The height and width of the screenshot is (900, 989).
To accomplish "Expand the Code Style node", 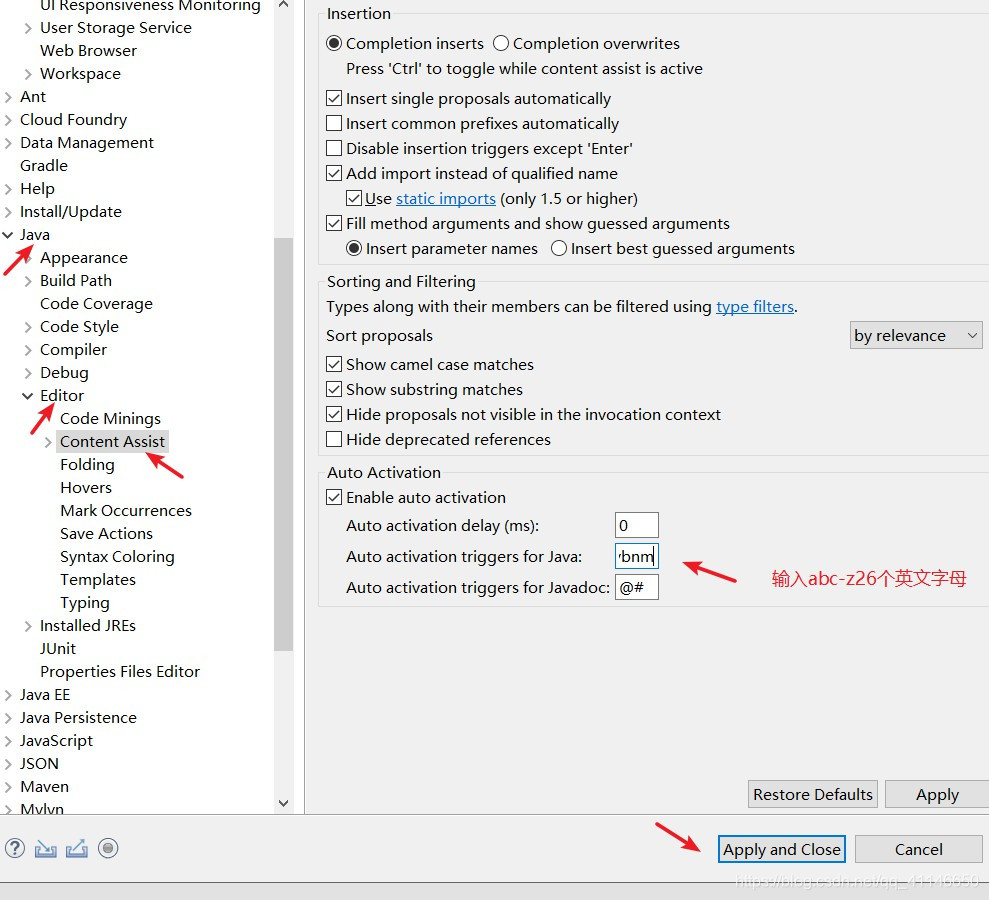I will (28, 327).
